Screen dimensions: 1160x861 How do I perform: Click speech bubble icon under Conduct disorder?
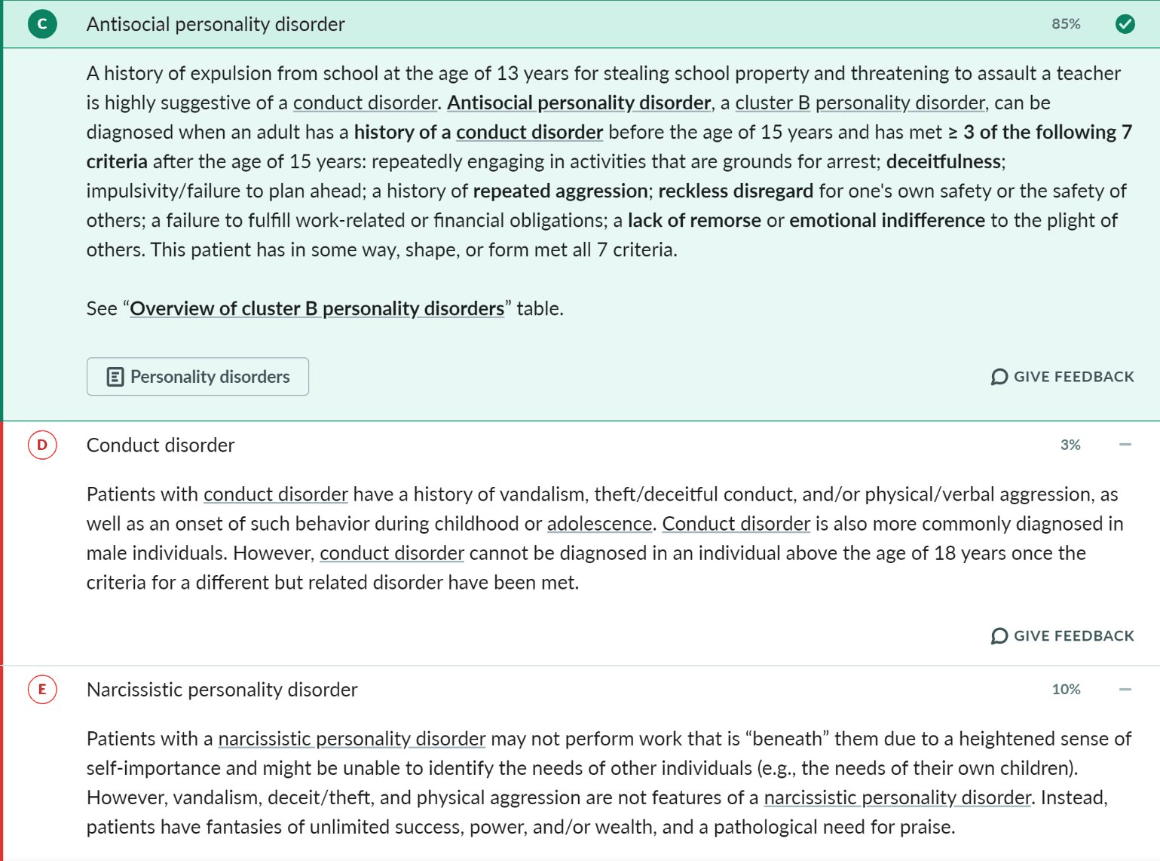tap(999, 635)
